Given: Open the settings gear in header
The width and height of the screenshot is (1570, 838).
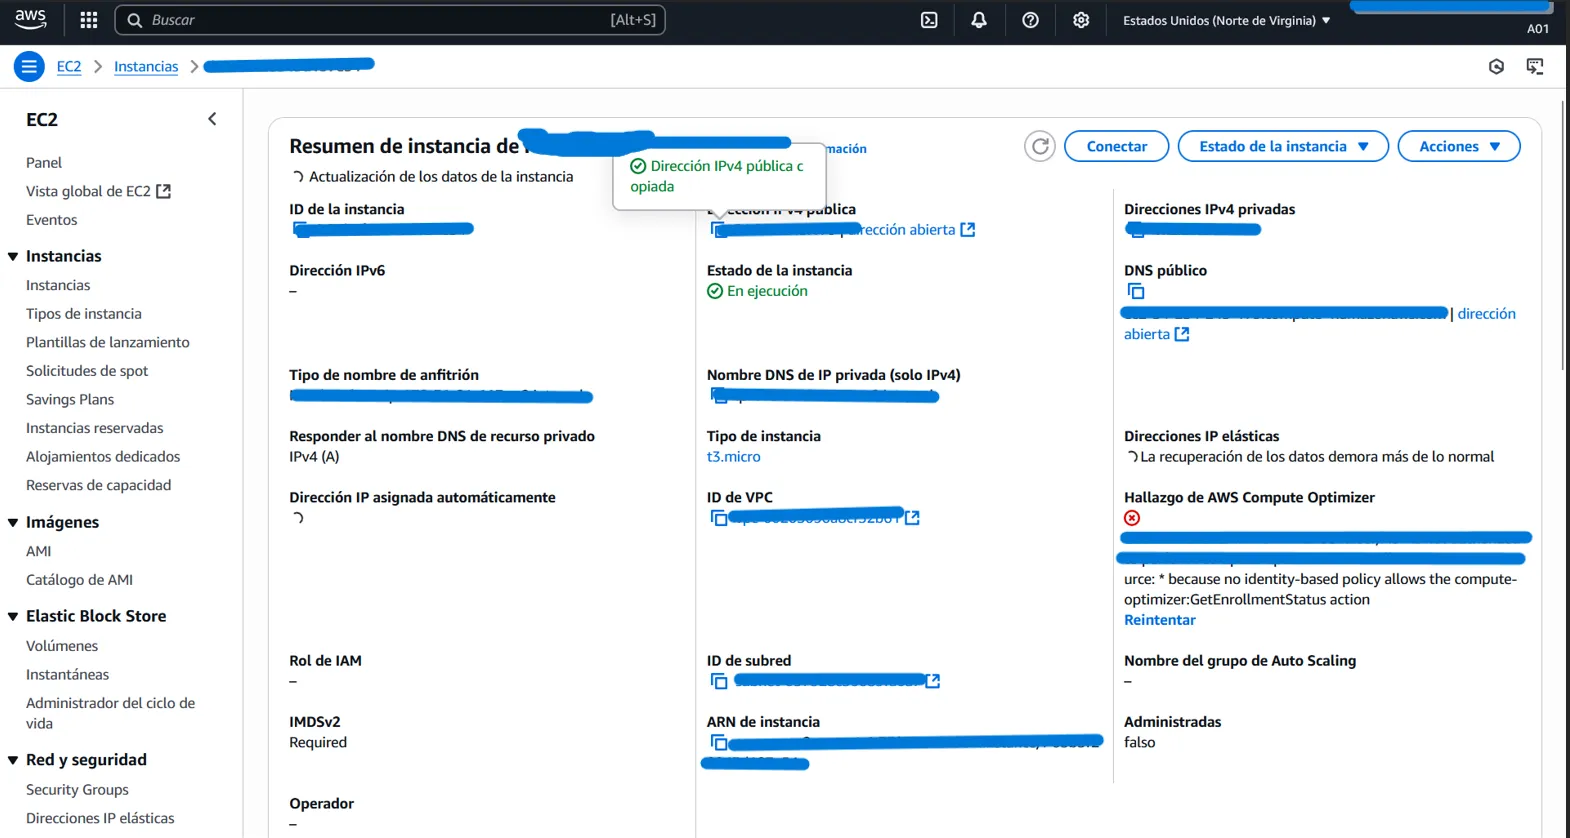Looking at the screenshot, I should tap(1081, 20).
